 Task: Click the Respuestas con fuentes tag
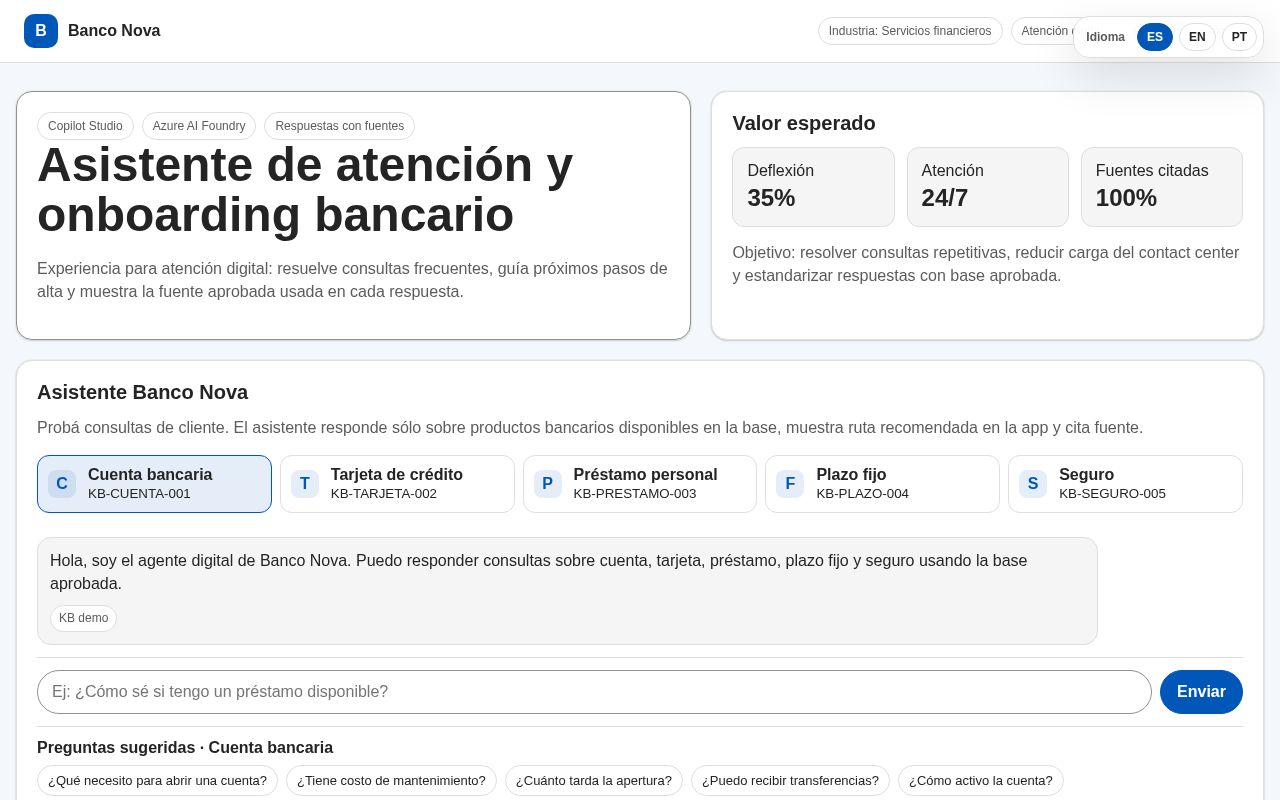click(x=339, y=126)
